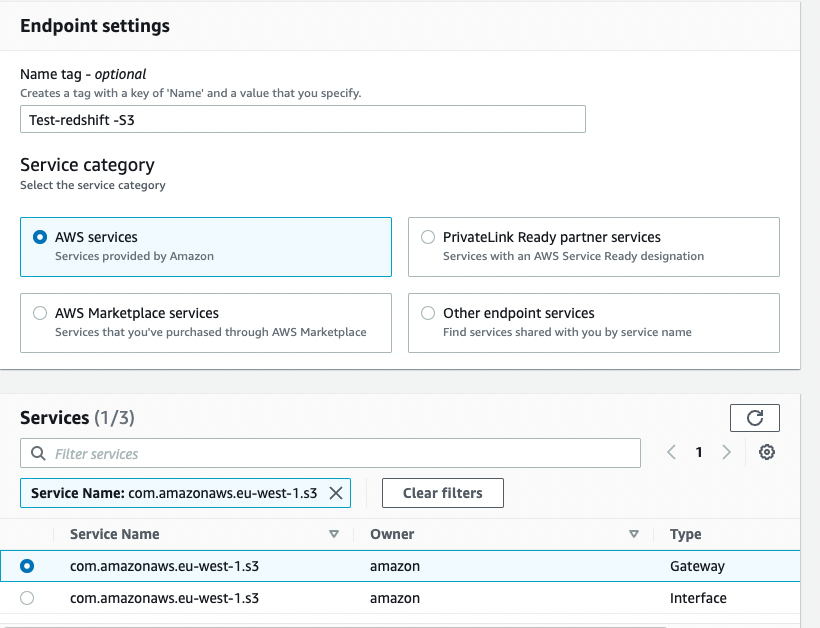This screenshot has height=628, width=820.
Task: Sort by the Service Name column arrow
Action: tap(334, 535)
